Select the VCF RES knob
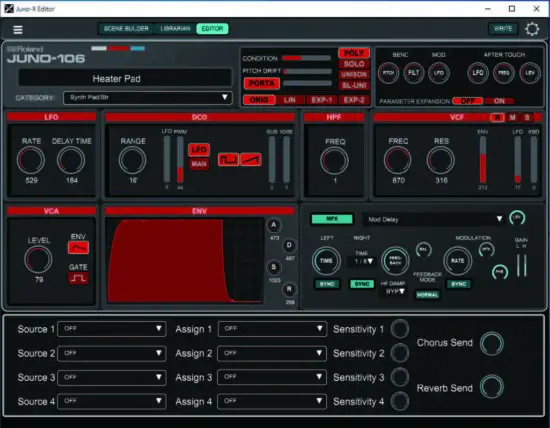This screenshot has width=550, height=428. [441, 160]
